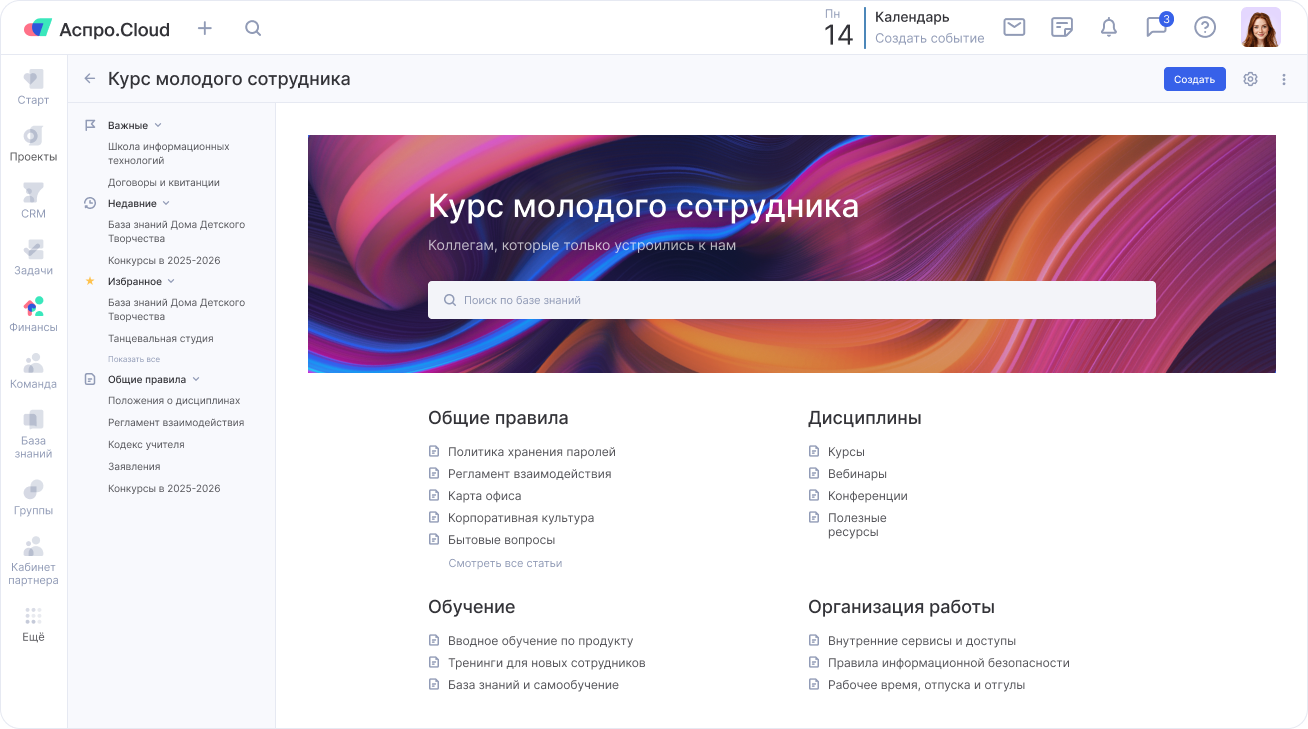Collapse the Недавние section

pos(166,204)
